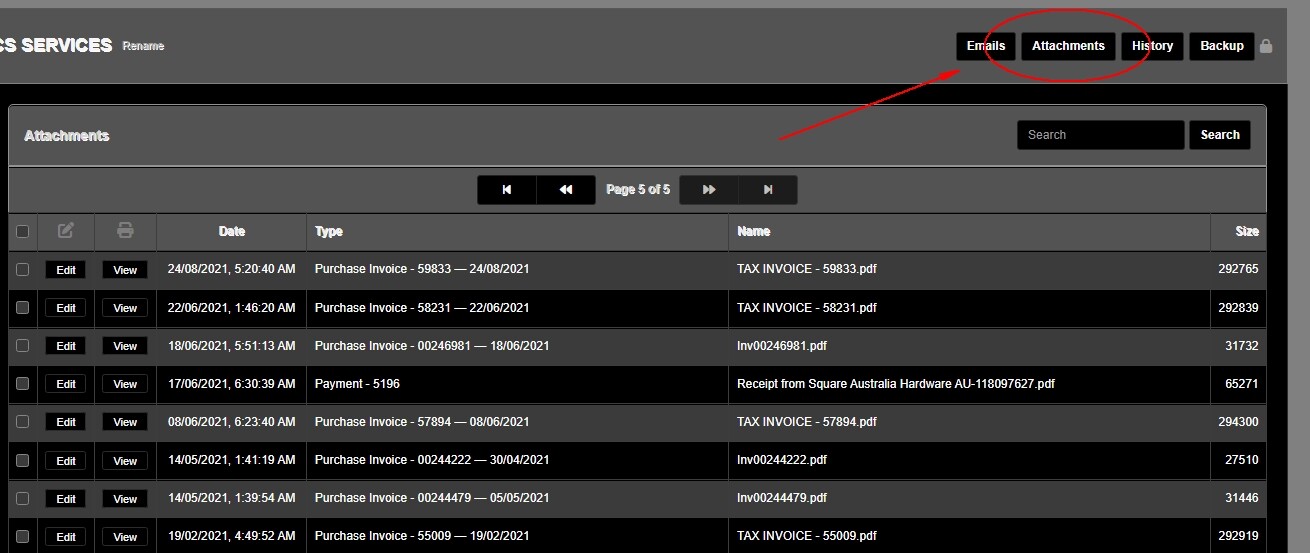Image resolution: width=1310 pixels, height=553 pixels.
Task: View the Purchase Invoice - 57894 attachment
Action: point(125,422)
